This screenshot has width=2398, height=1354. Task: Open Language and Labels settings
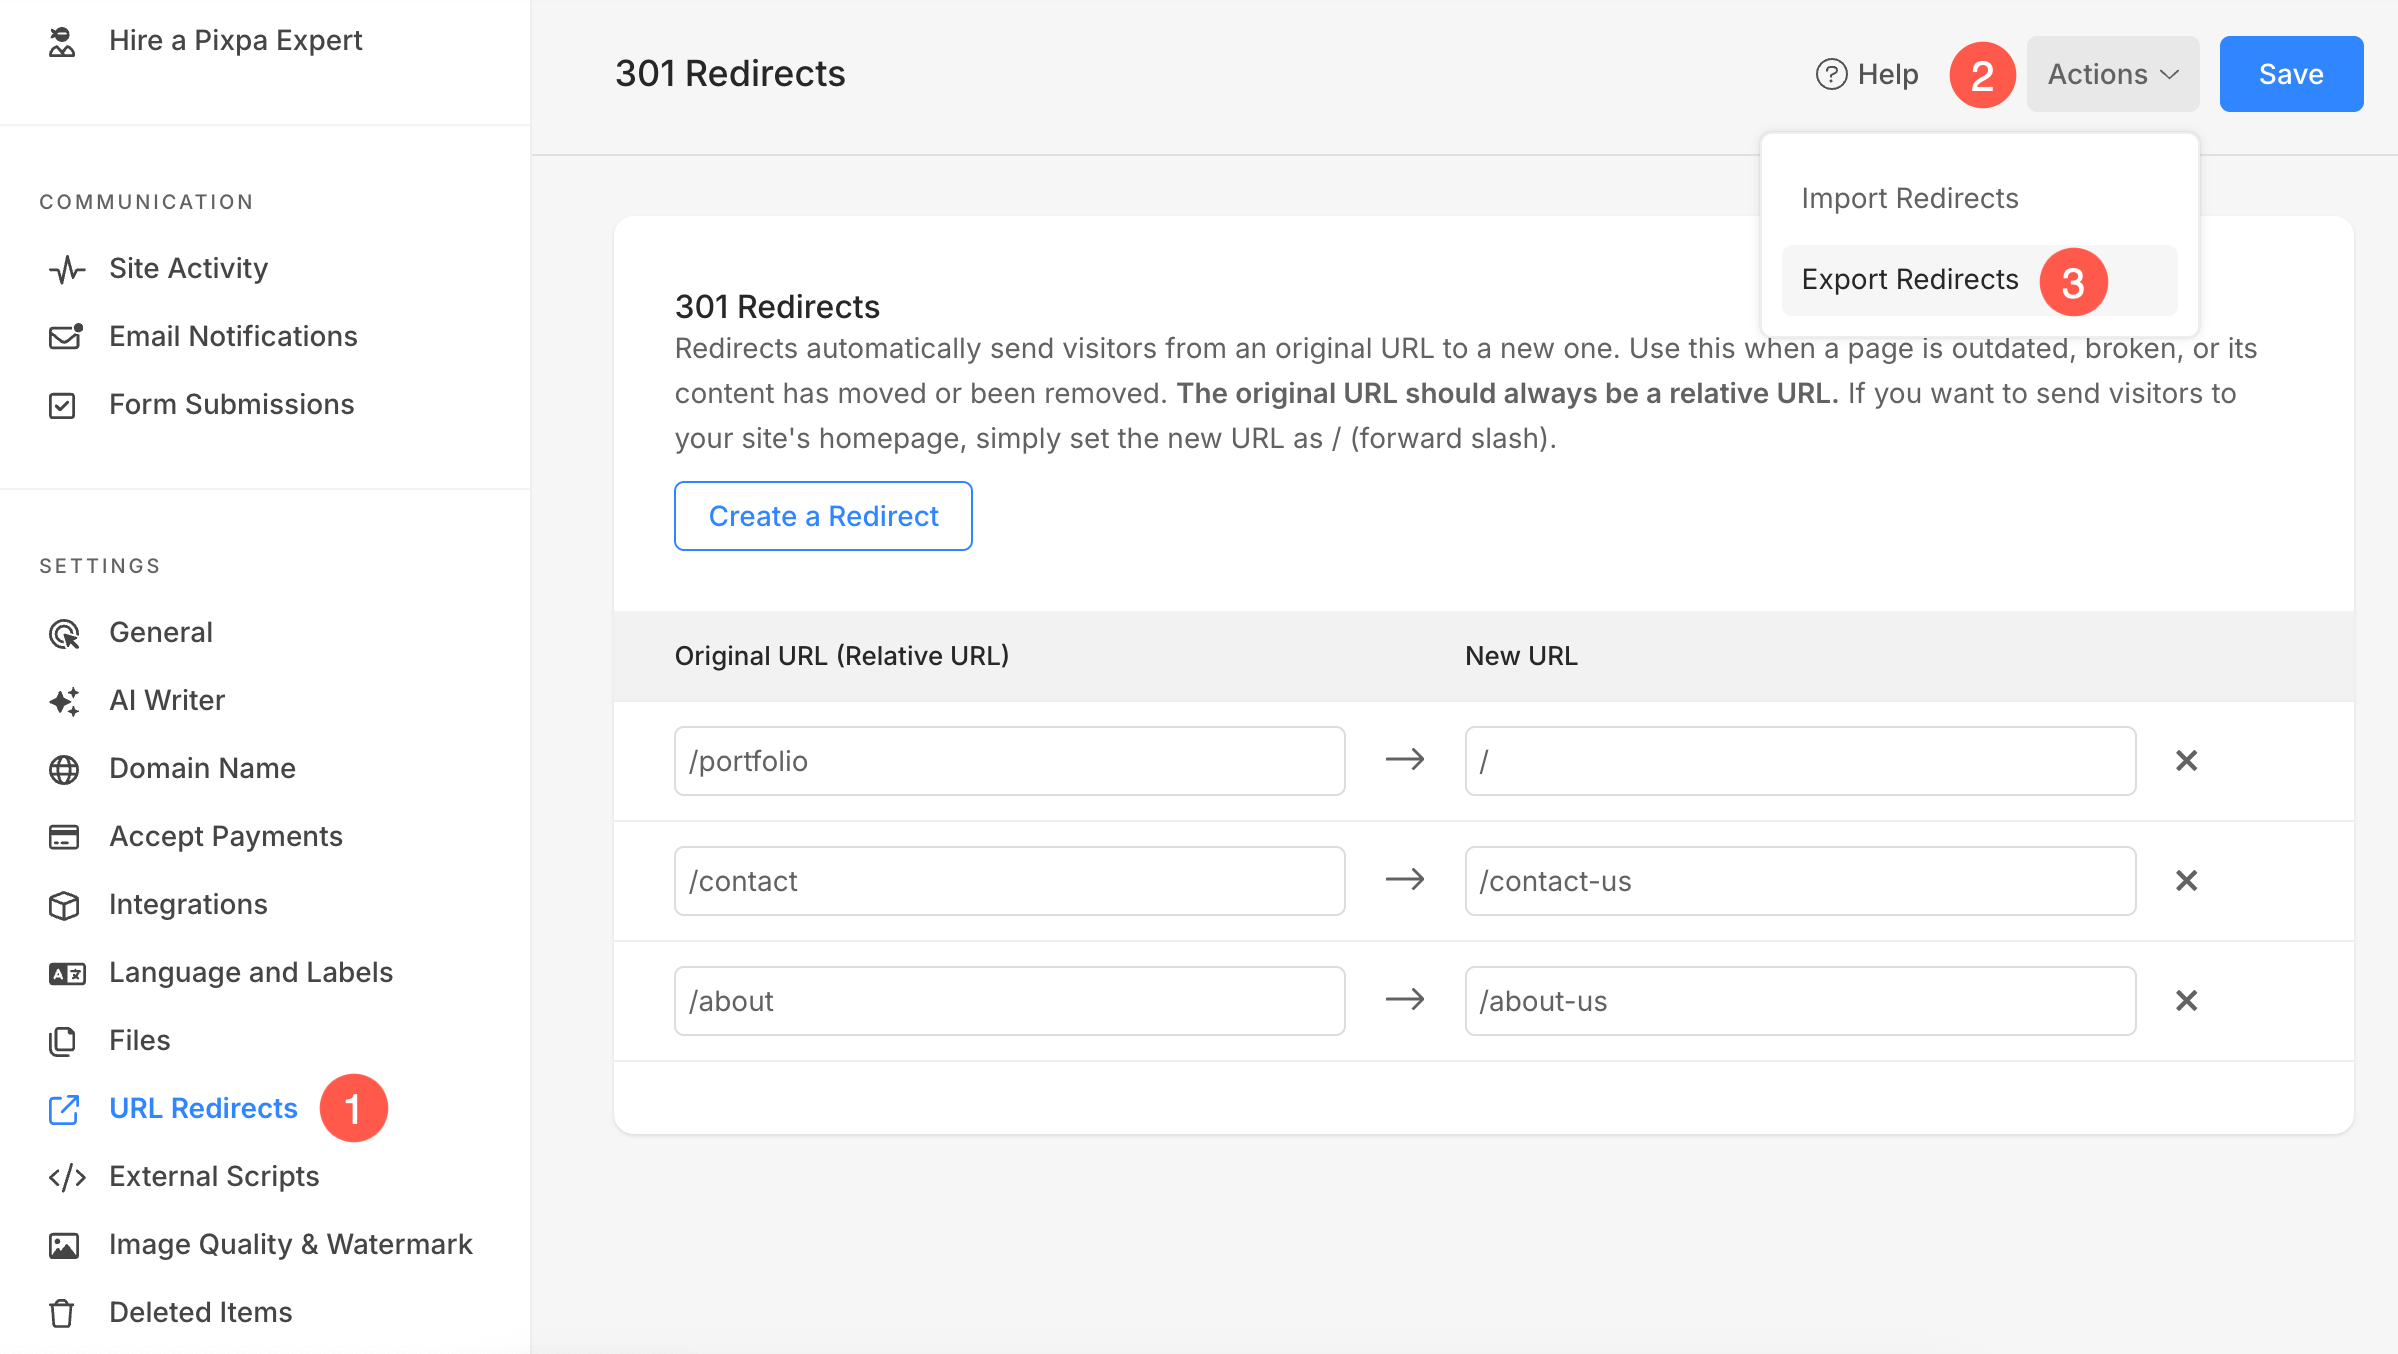point(250,972)
